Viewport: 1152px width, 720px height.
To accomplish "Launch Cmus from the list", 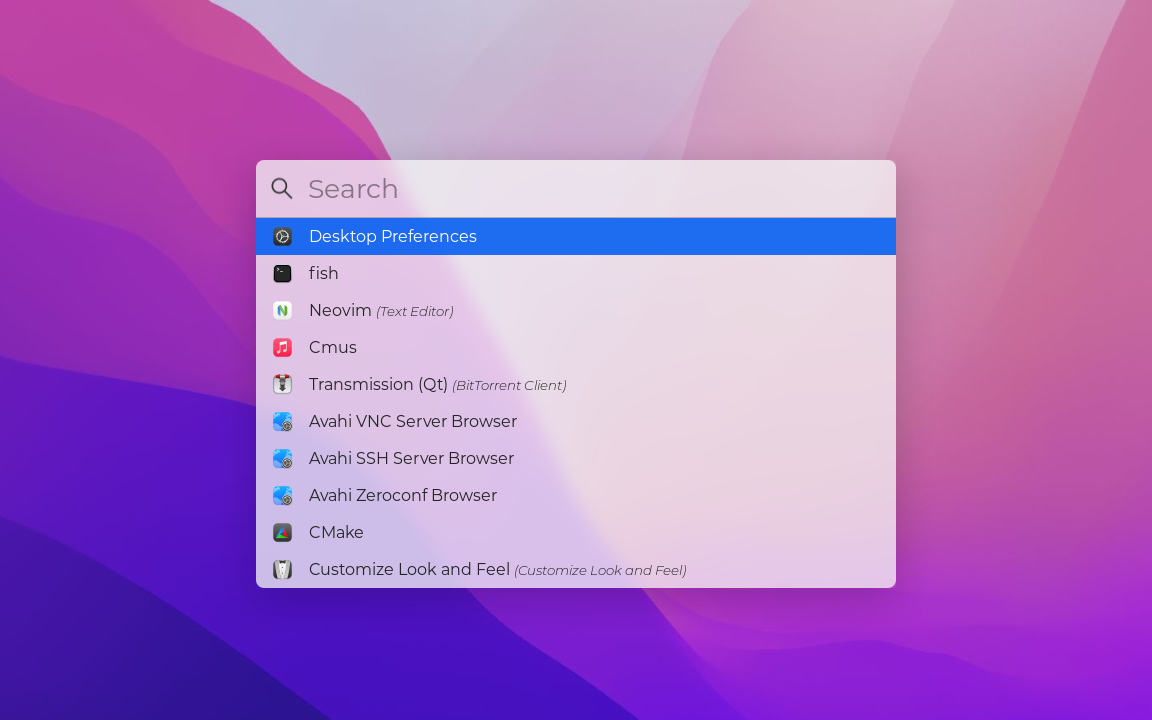I will [x=575, y=348].
